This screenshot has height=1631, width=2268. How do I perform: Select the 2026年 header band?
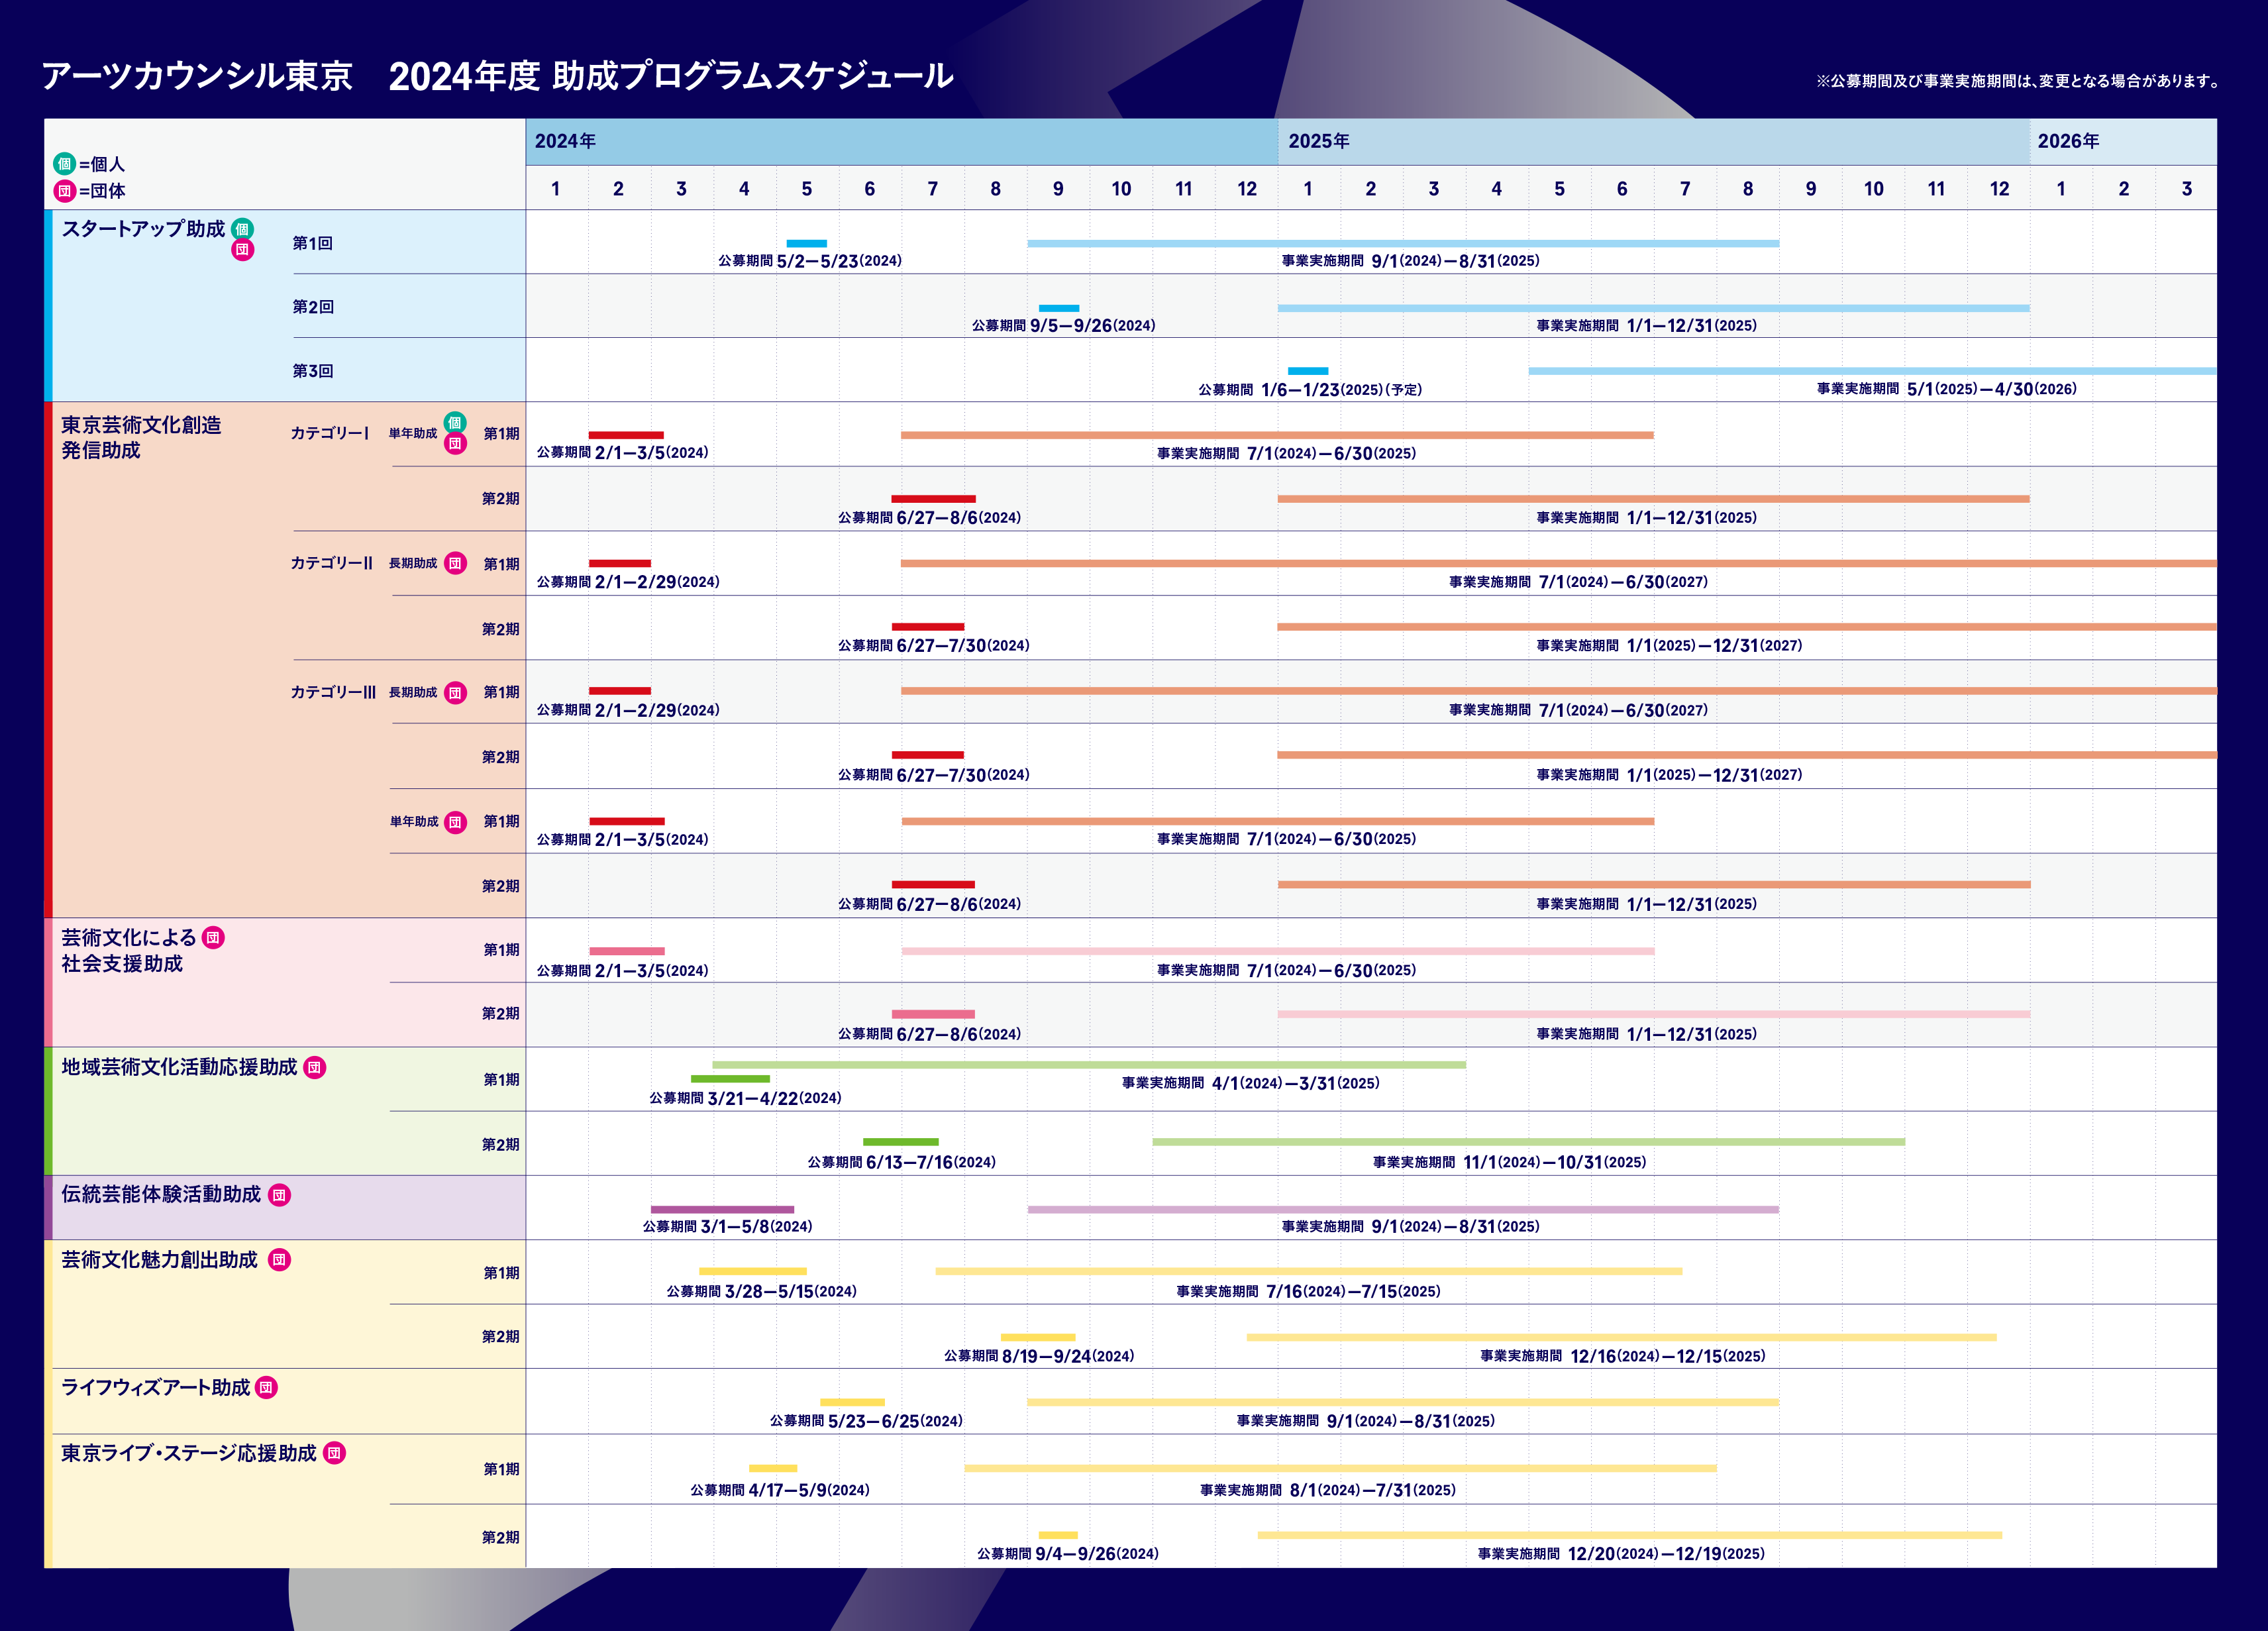(2123, 141)
